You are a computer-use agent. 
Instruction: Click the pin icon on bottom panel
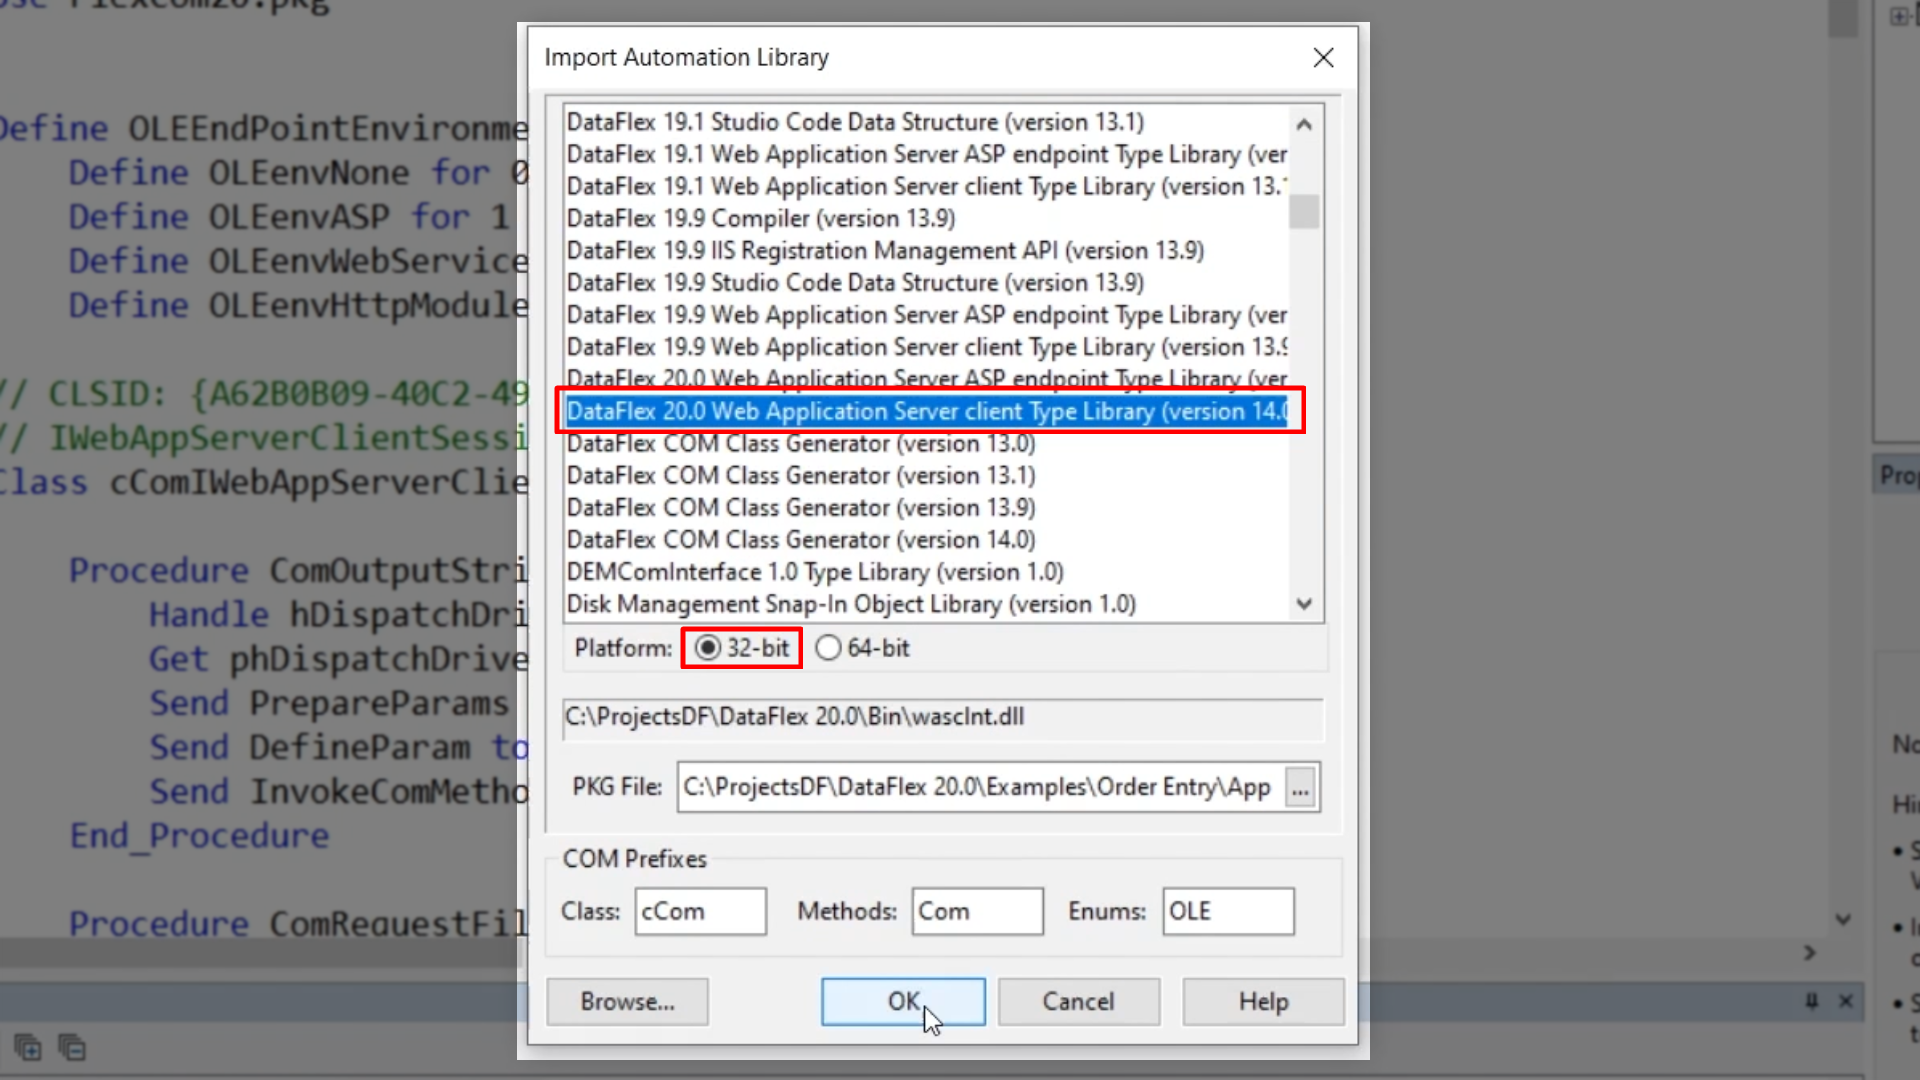coord(1811,1001)
